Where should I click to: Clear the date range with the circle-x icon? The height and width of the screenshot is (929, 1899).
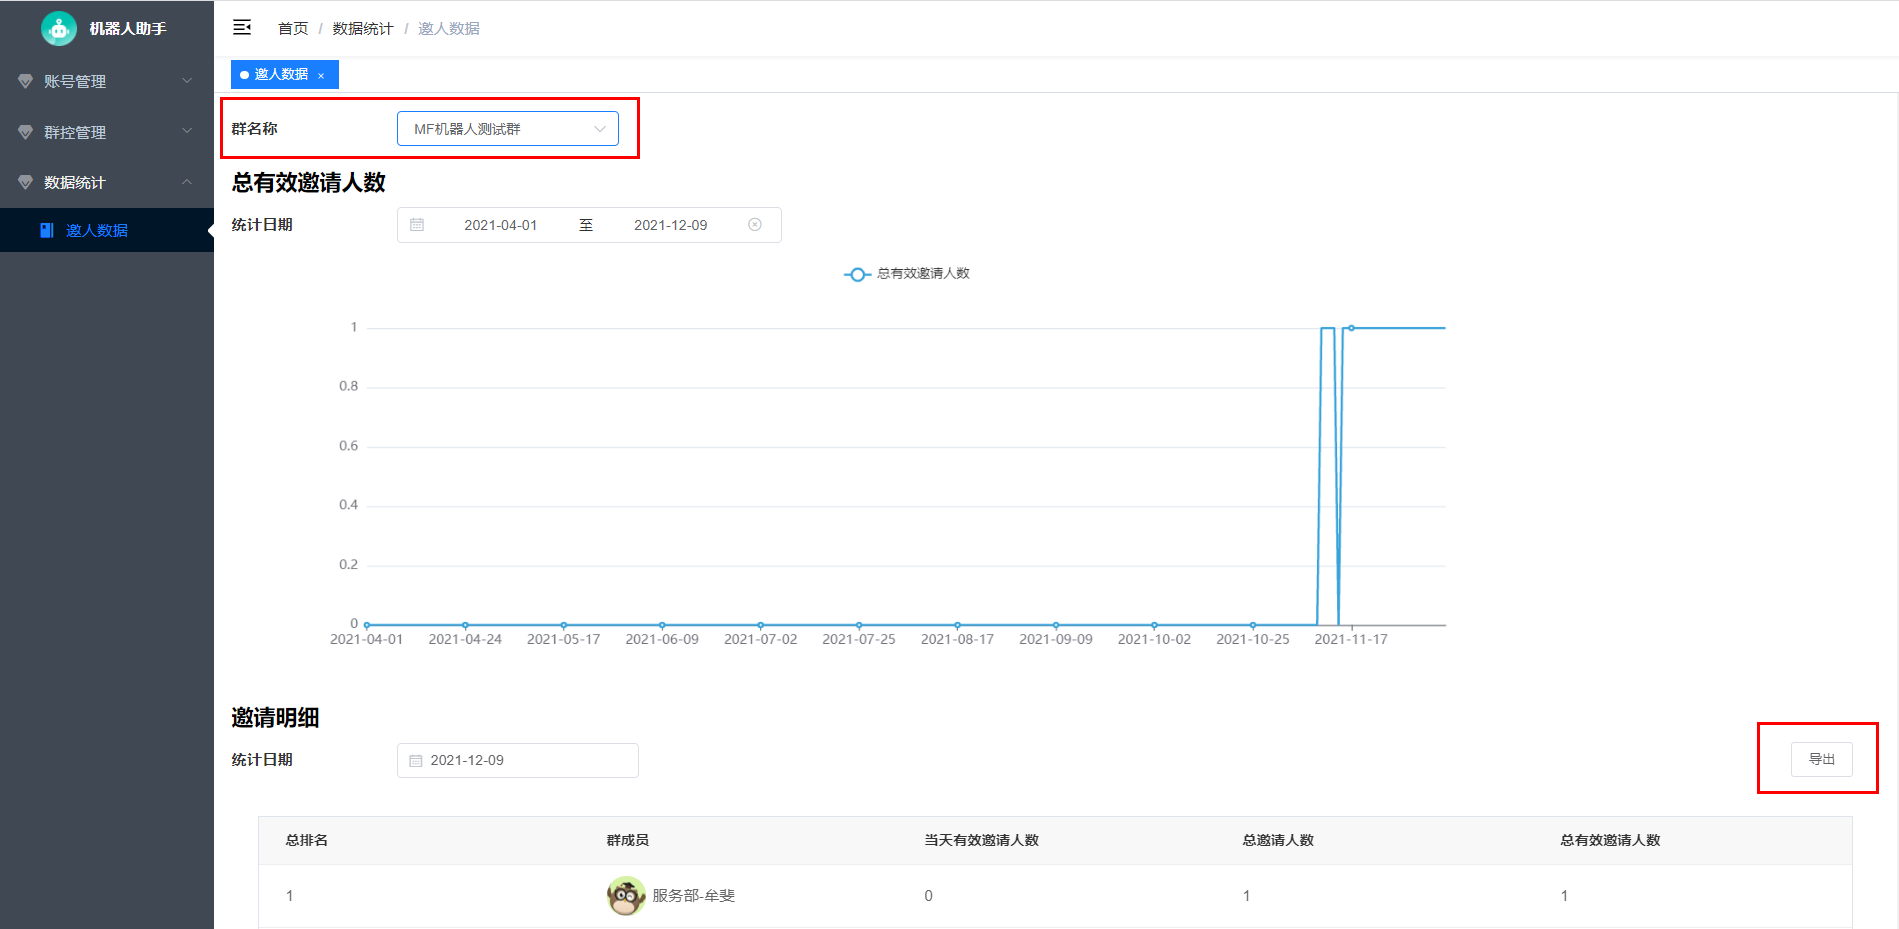[x=755, y=225]
